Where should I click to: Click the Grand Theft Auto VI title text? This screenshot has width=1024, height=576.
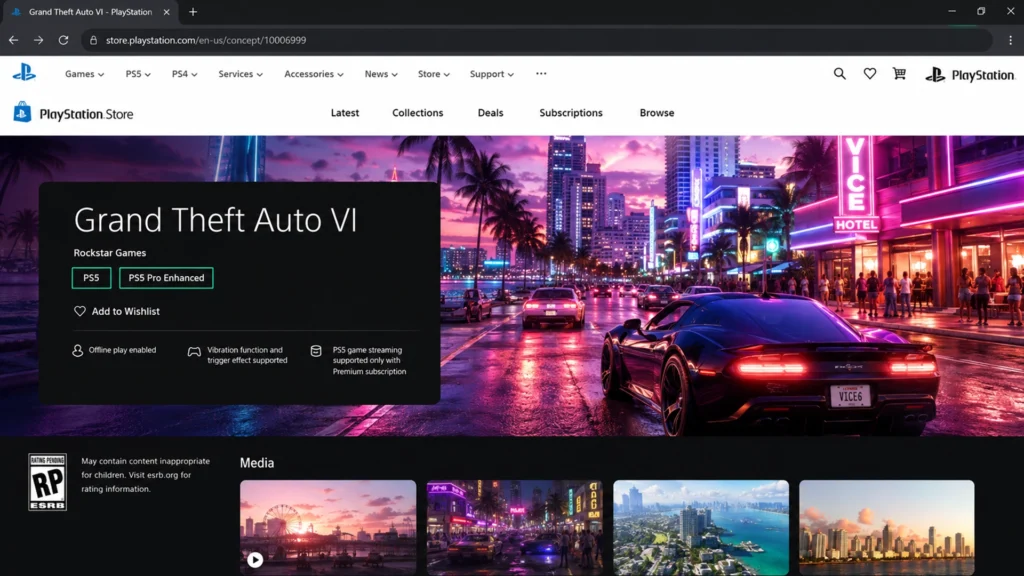click(x=215, y=220)
